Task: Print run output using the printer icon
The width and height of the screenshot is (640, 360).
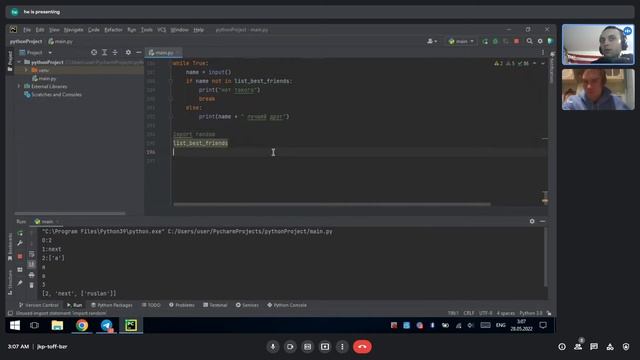Action: click(x=31, y=275)
